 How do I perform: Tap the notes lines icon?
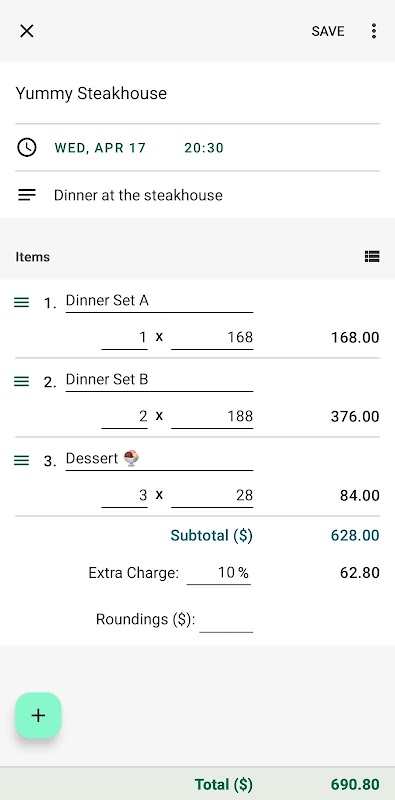pos(27,195)
